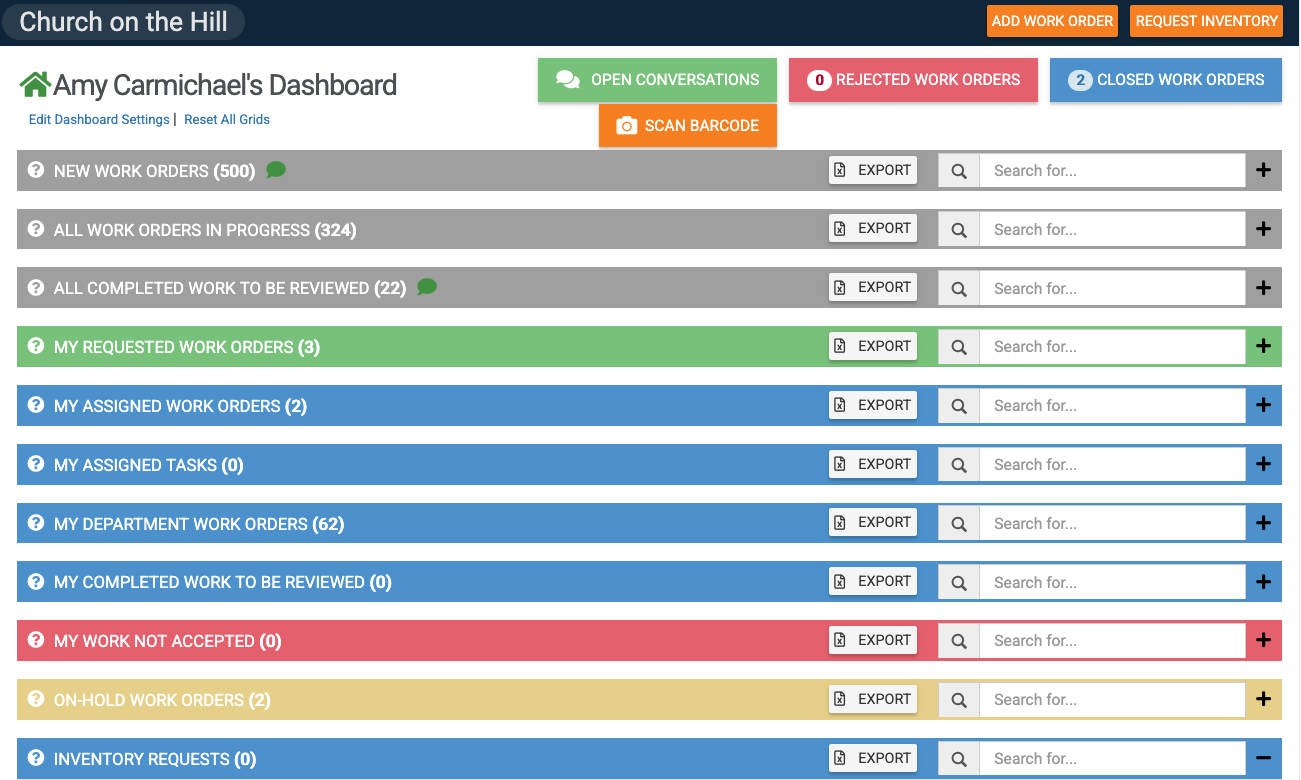Click help icon beside On-Hold Work Orders
The height and width of the screenshot is (780, 1301).
coord(36,699)
